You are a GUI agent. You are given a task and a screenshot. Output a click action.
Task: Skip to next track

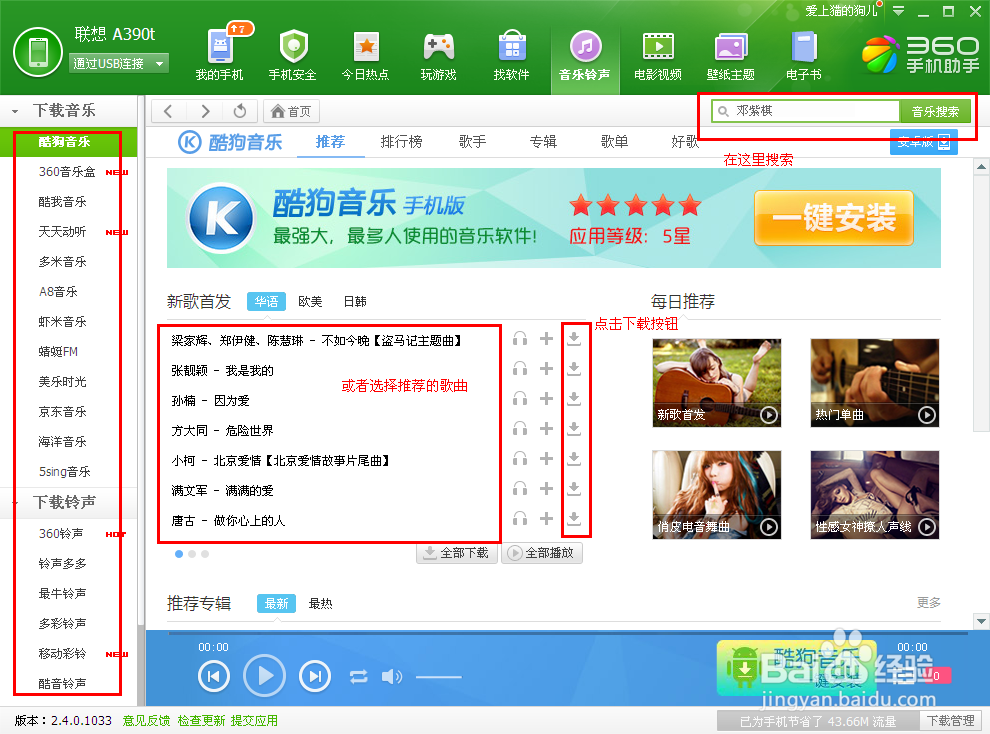tap(314, 677)
